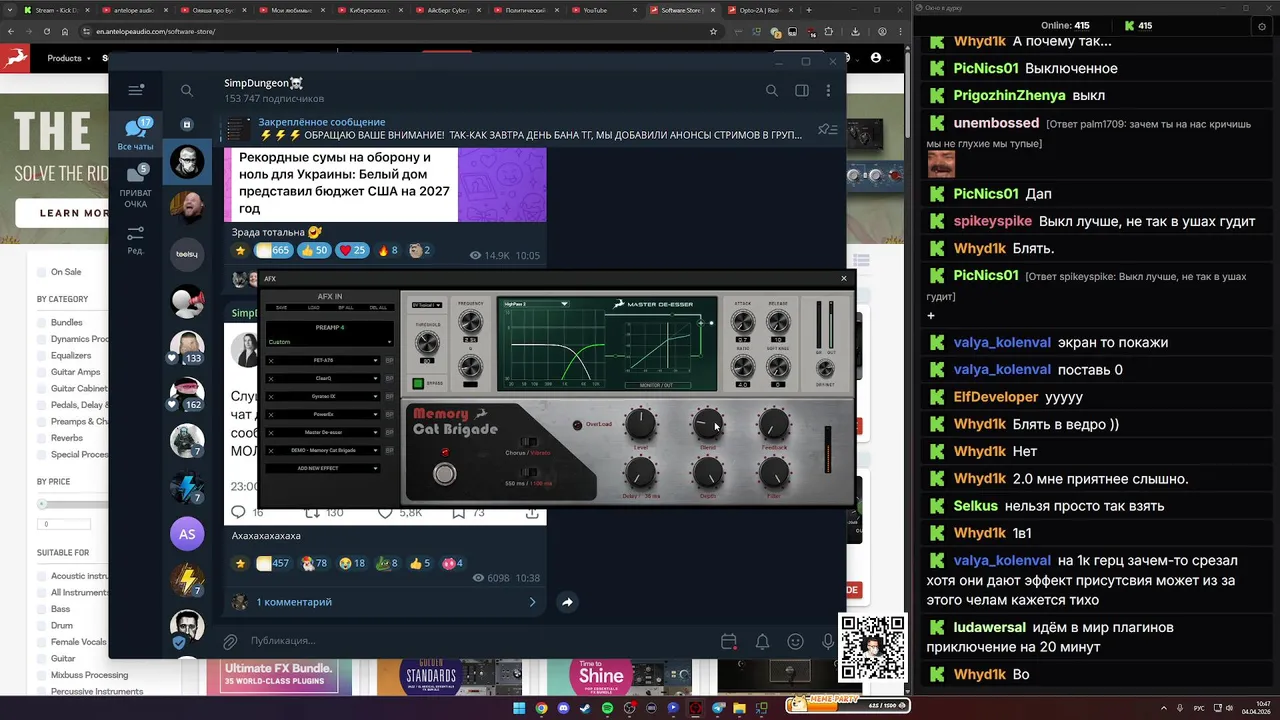Viewport: 1280px width, 720px height.
Task: Open the HighPass 2 filter type dropdown
Action: (536, 303)
